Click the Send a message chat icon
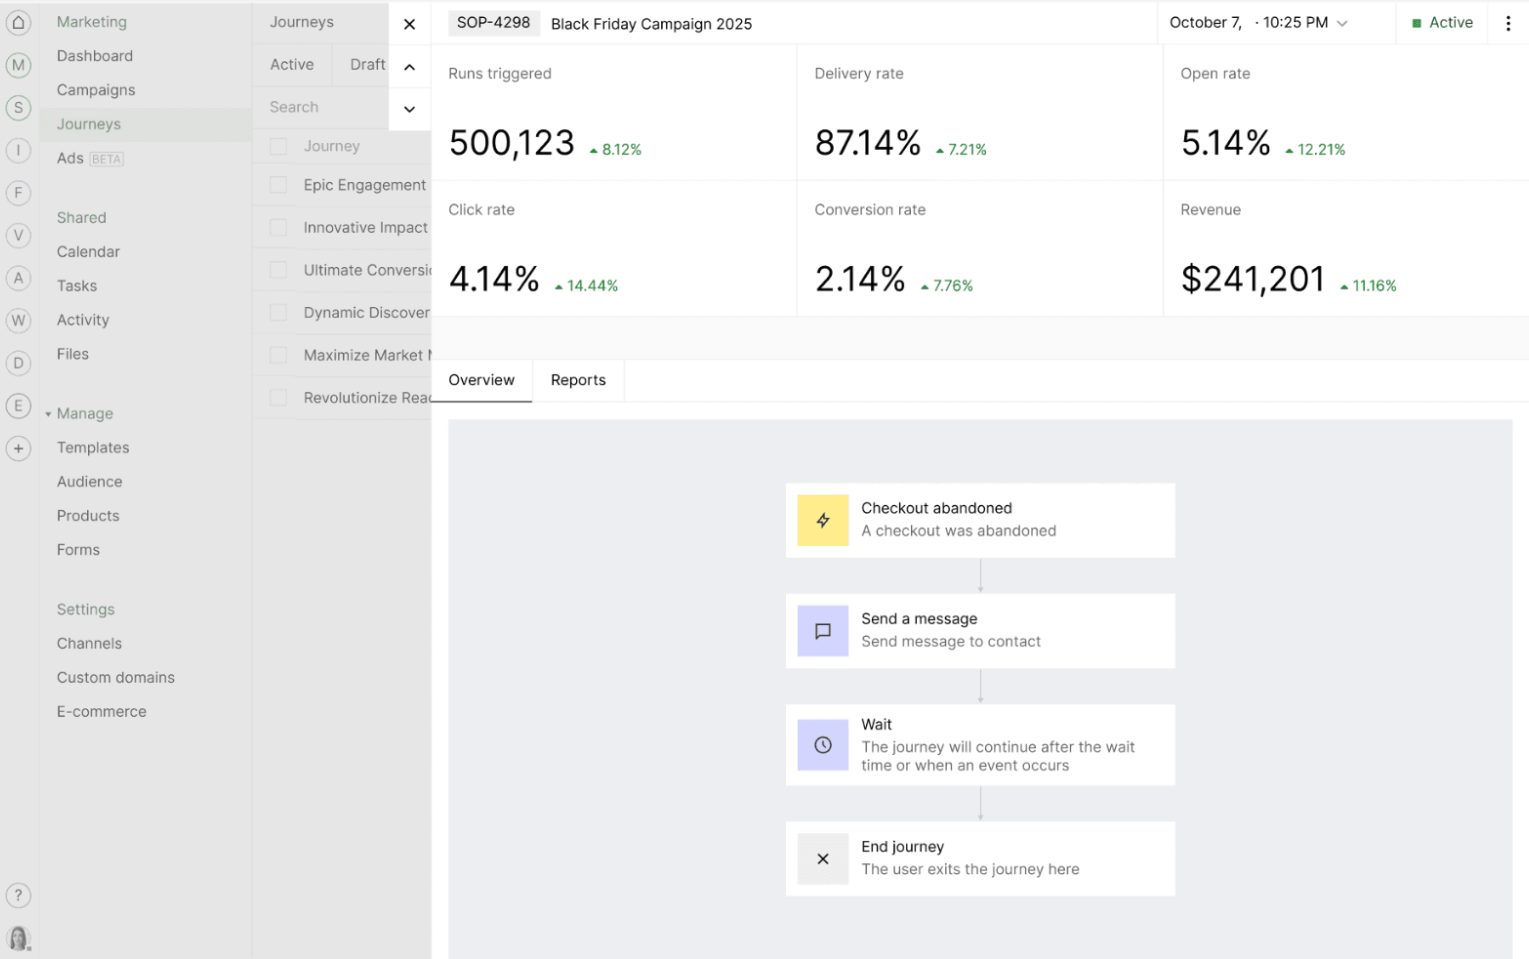The width and height of the screenshot is (1529, 959). pyautogui.click(x=822, y=631)
